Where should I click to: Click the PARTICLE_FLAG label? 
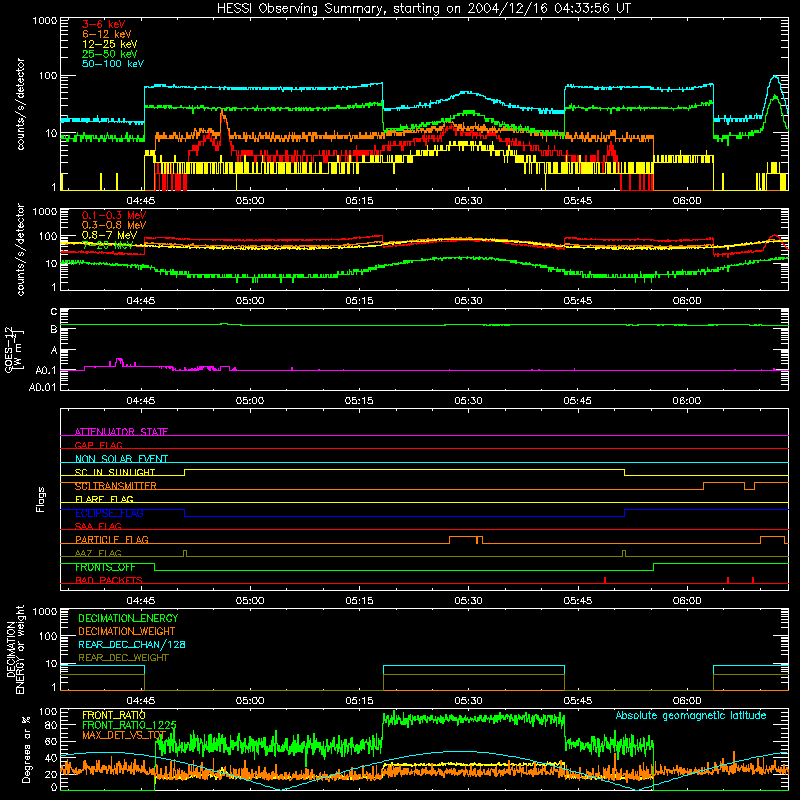[112, 539]
